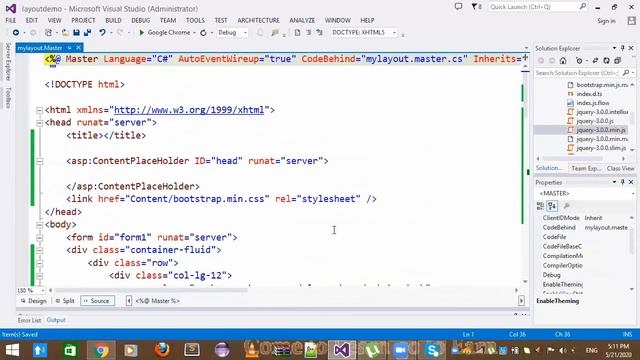Open the Team Explorer tab
The image size is (640, 360).
586,168
